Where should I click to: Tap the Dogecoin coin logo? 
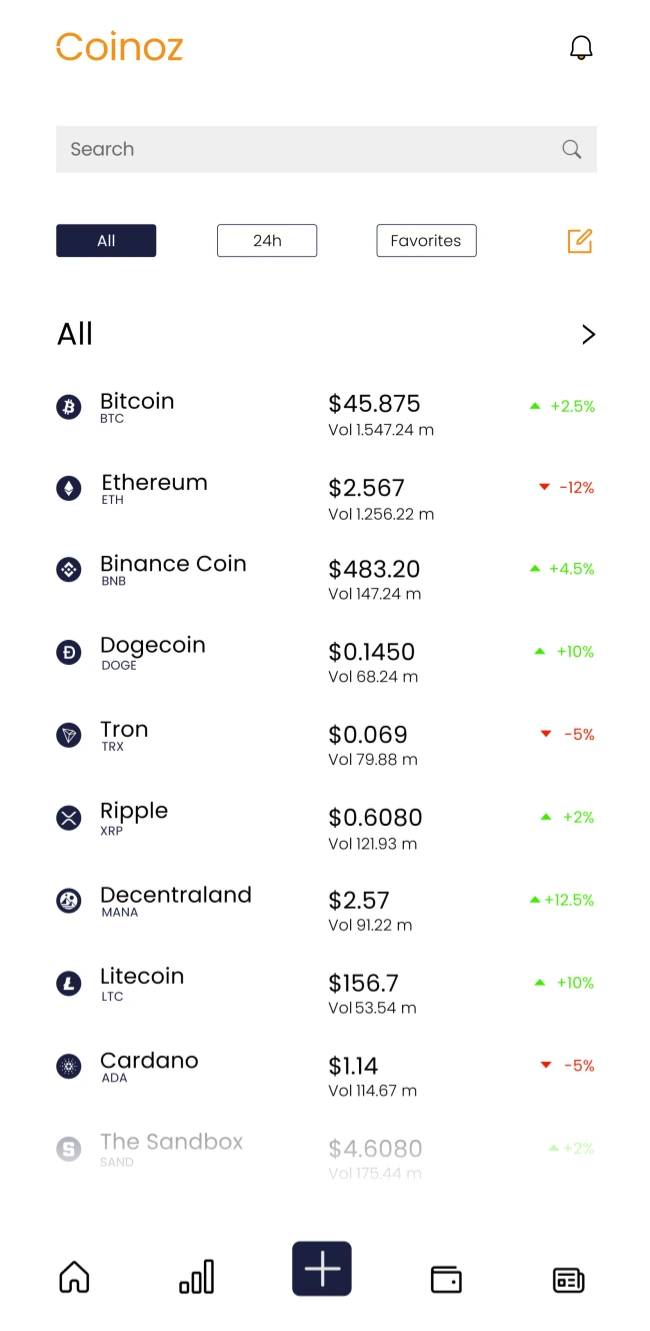click(68, 652)
